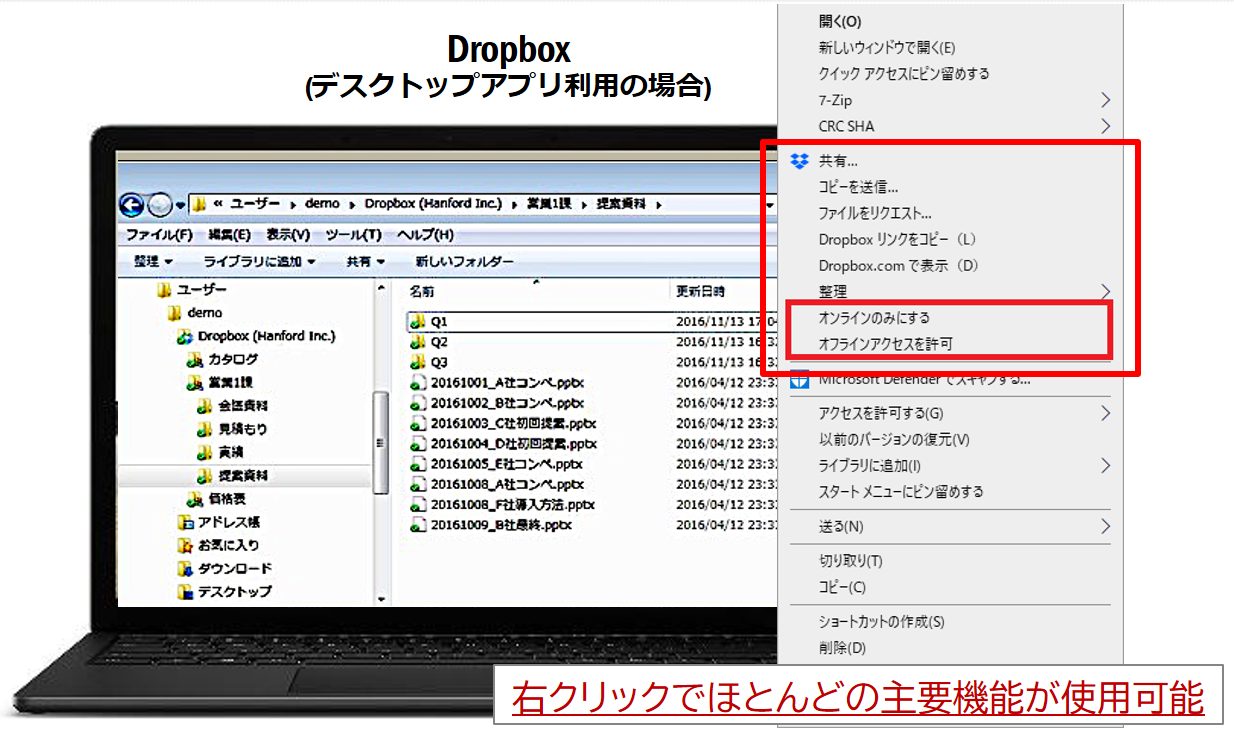Open the 編集(E) menu
This screenshot has height=730, width=1234.
coord(230,235)
